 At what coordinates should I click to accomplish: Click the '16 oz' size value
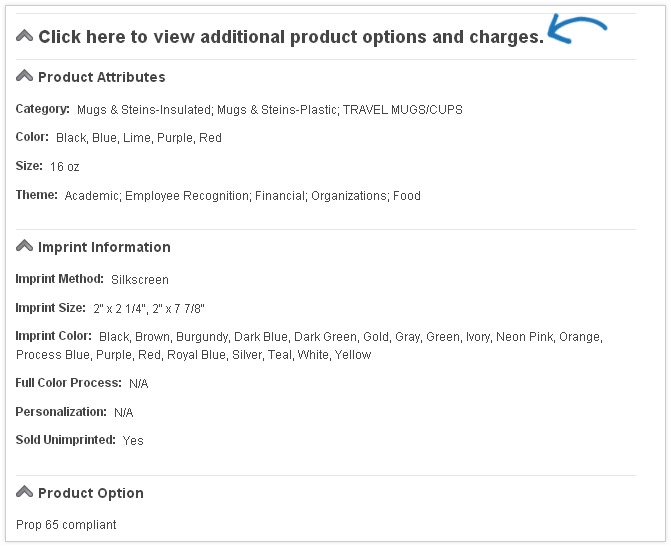tap(65, 166)
